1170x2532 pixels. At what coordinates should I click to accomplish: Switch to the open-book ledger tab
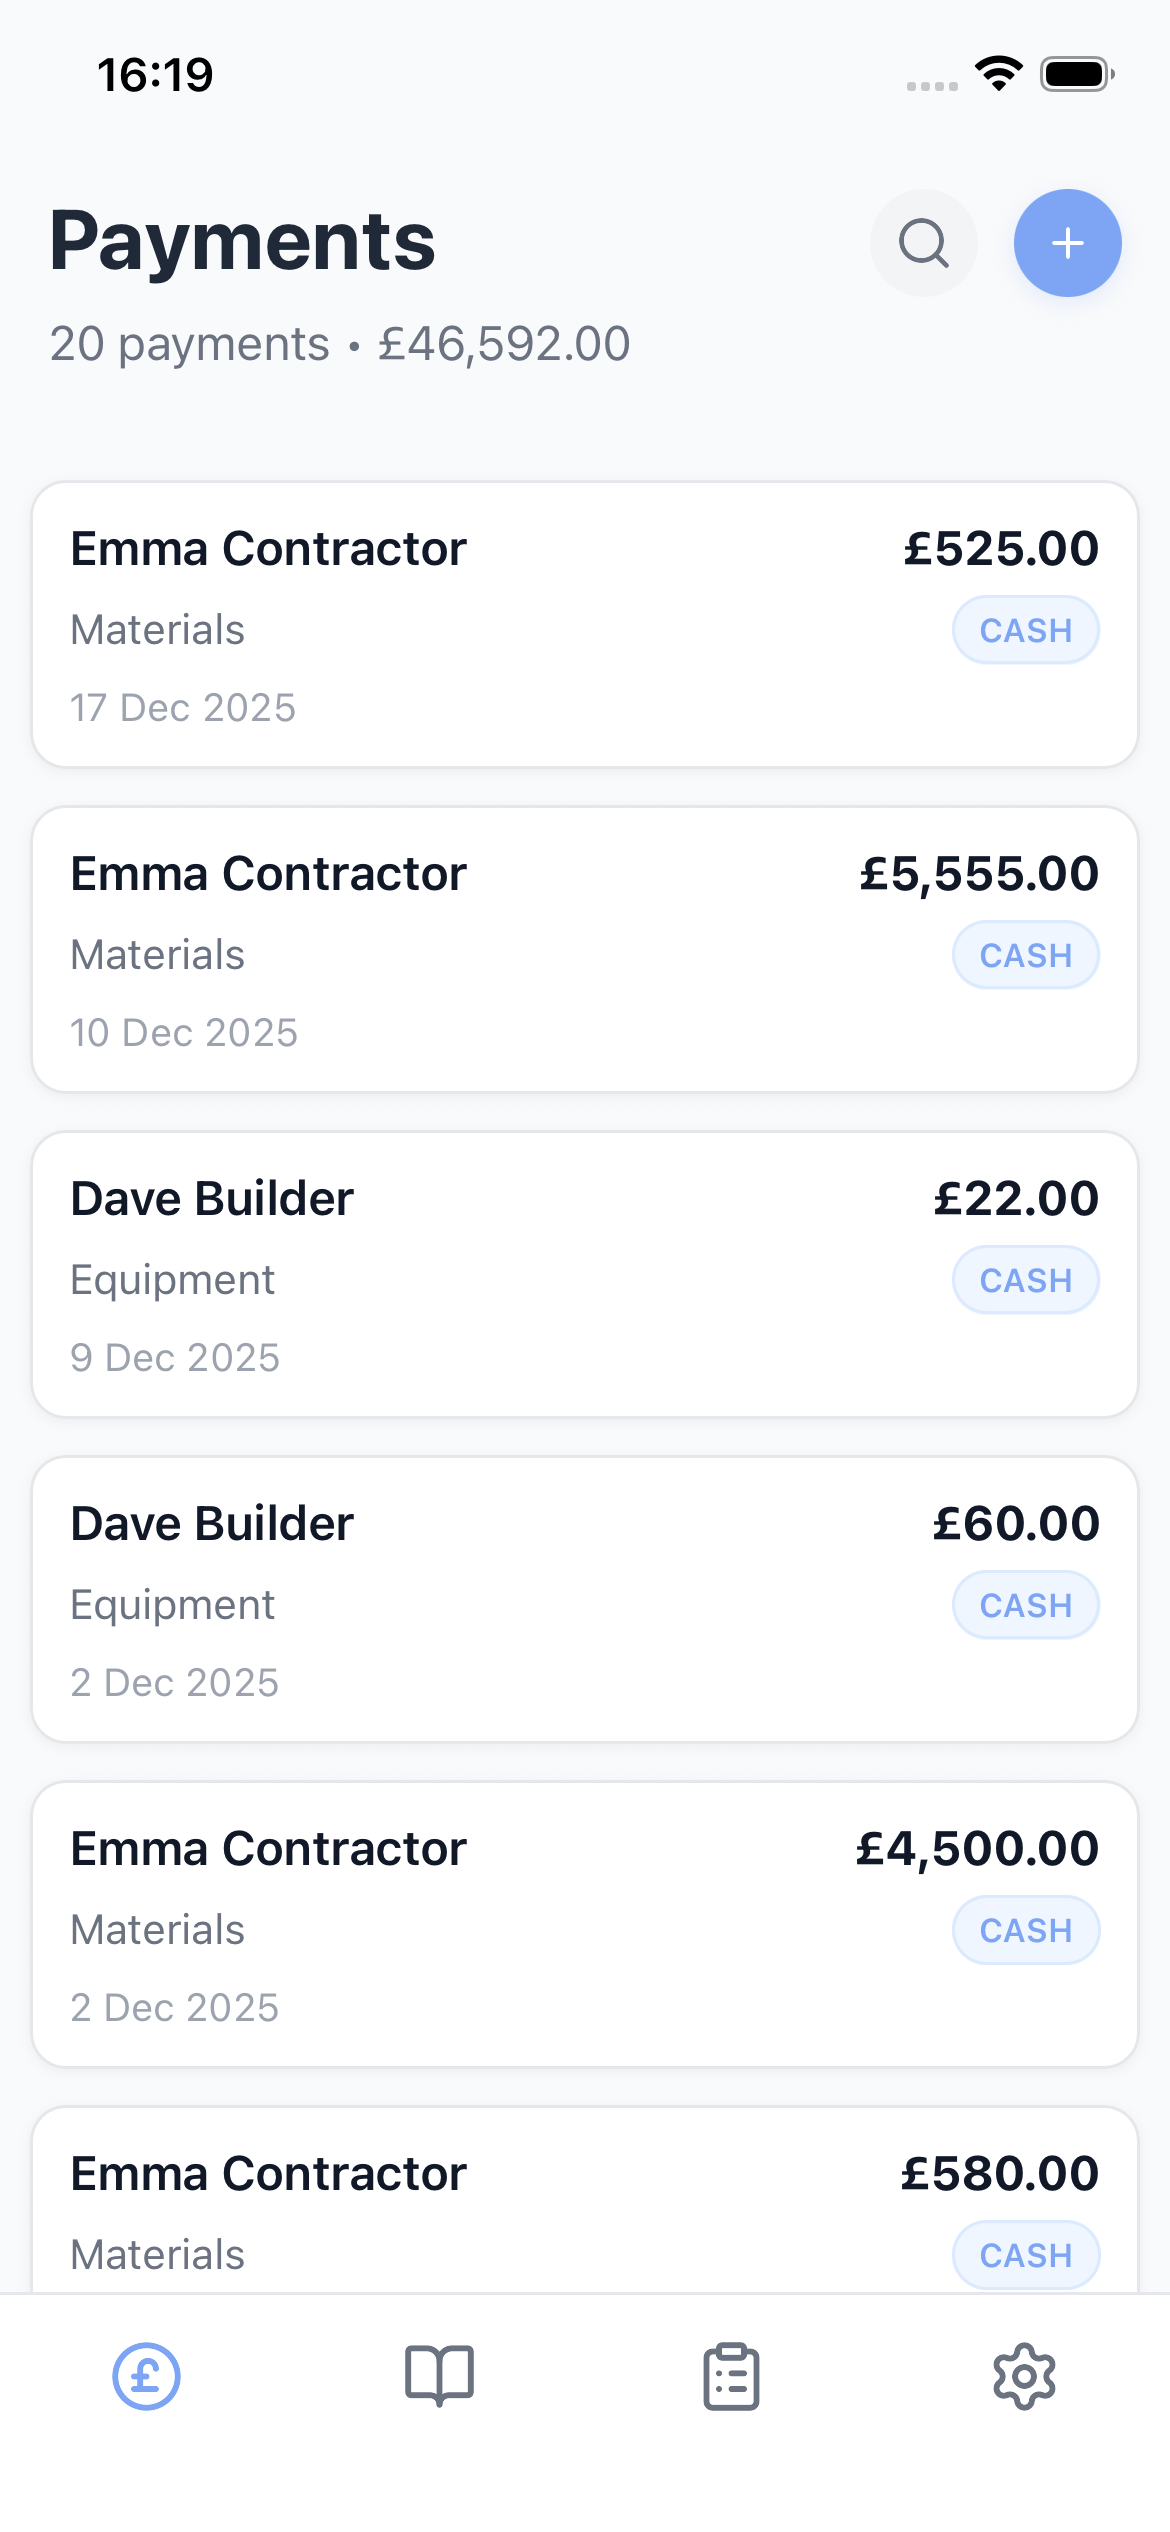coord(439,2376)
